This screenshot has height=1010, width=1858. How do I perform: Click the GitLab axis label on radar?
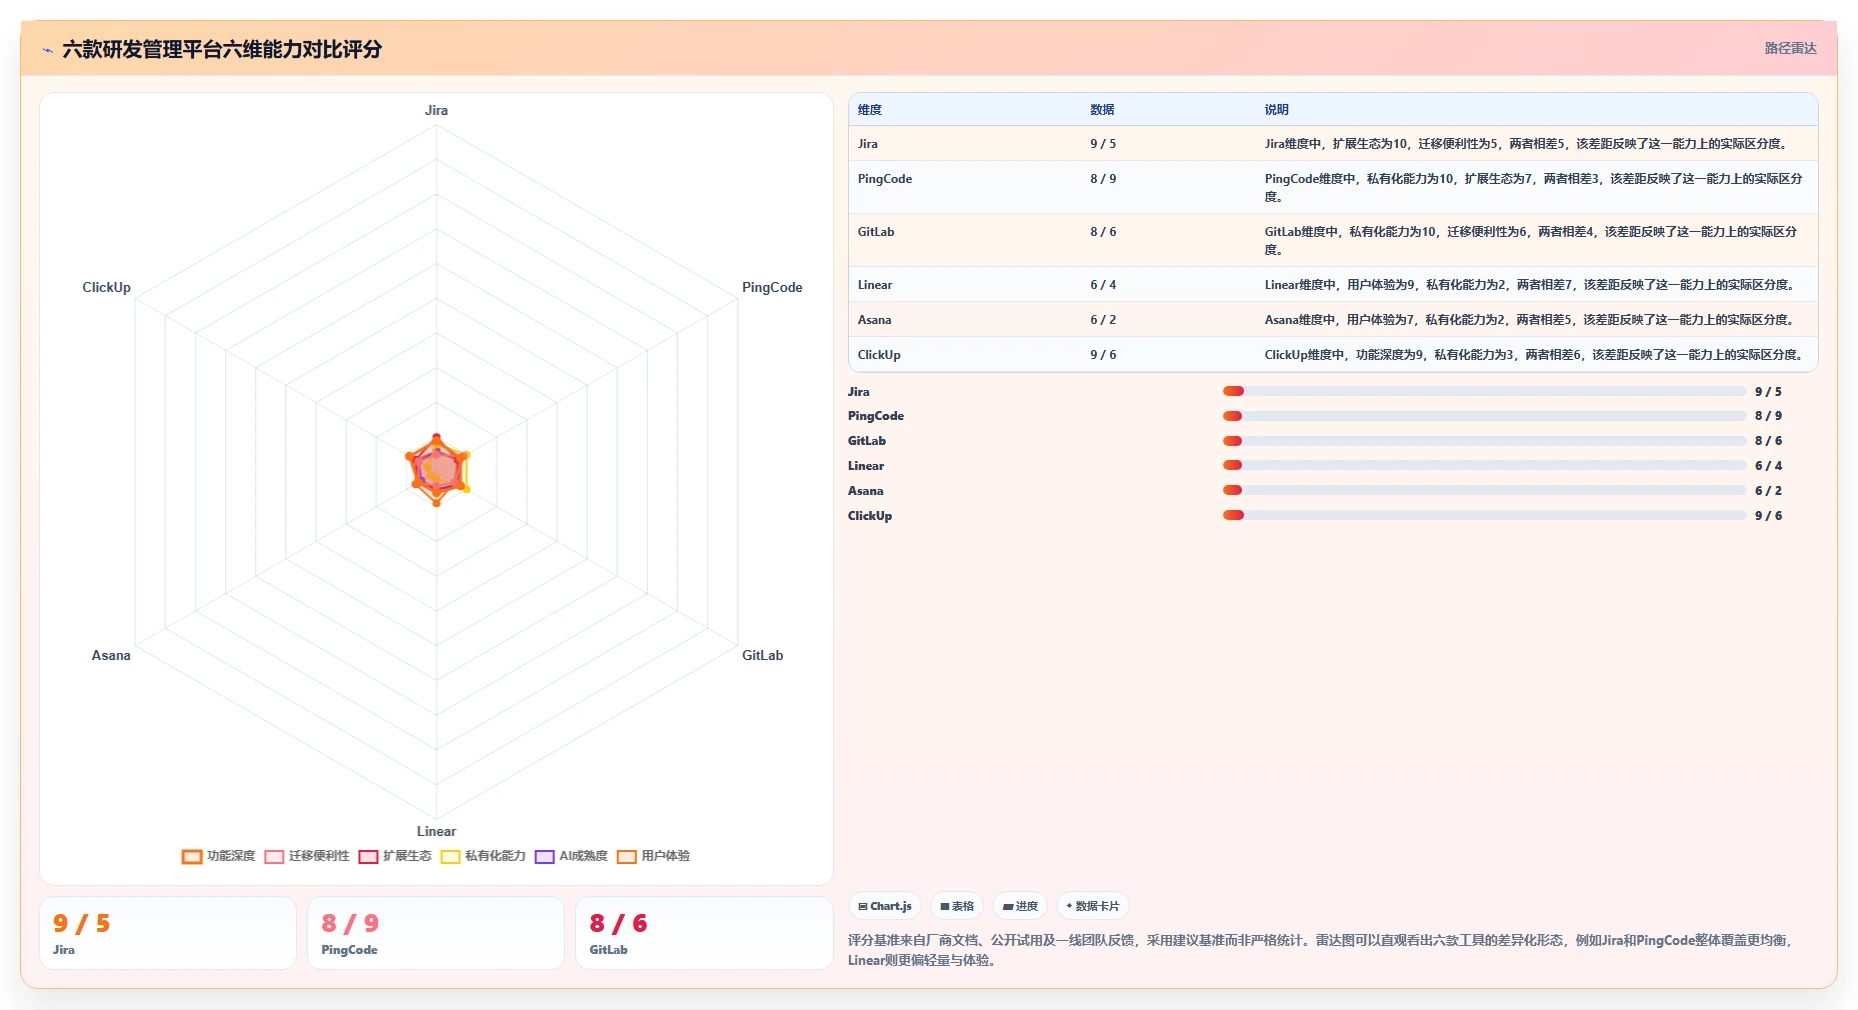click(x=762, y=655)
